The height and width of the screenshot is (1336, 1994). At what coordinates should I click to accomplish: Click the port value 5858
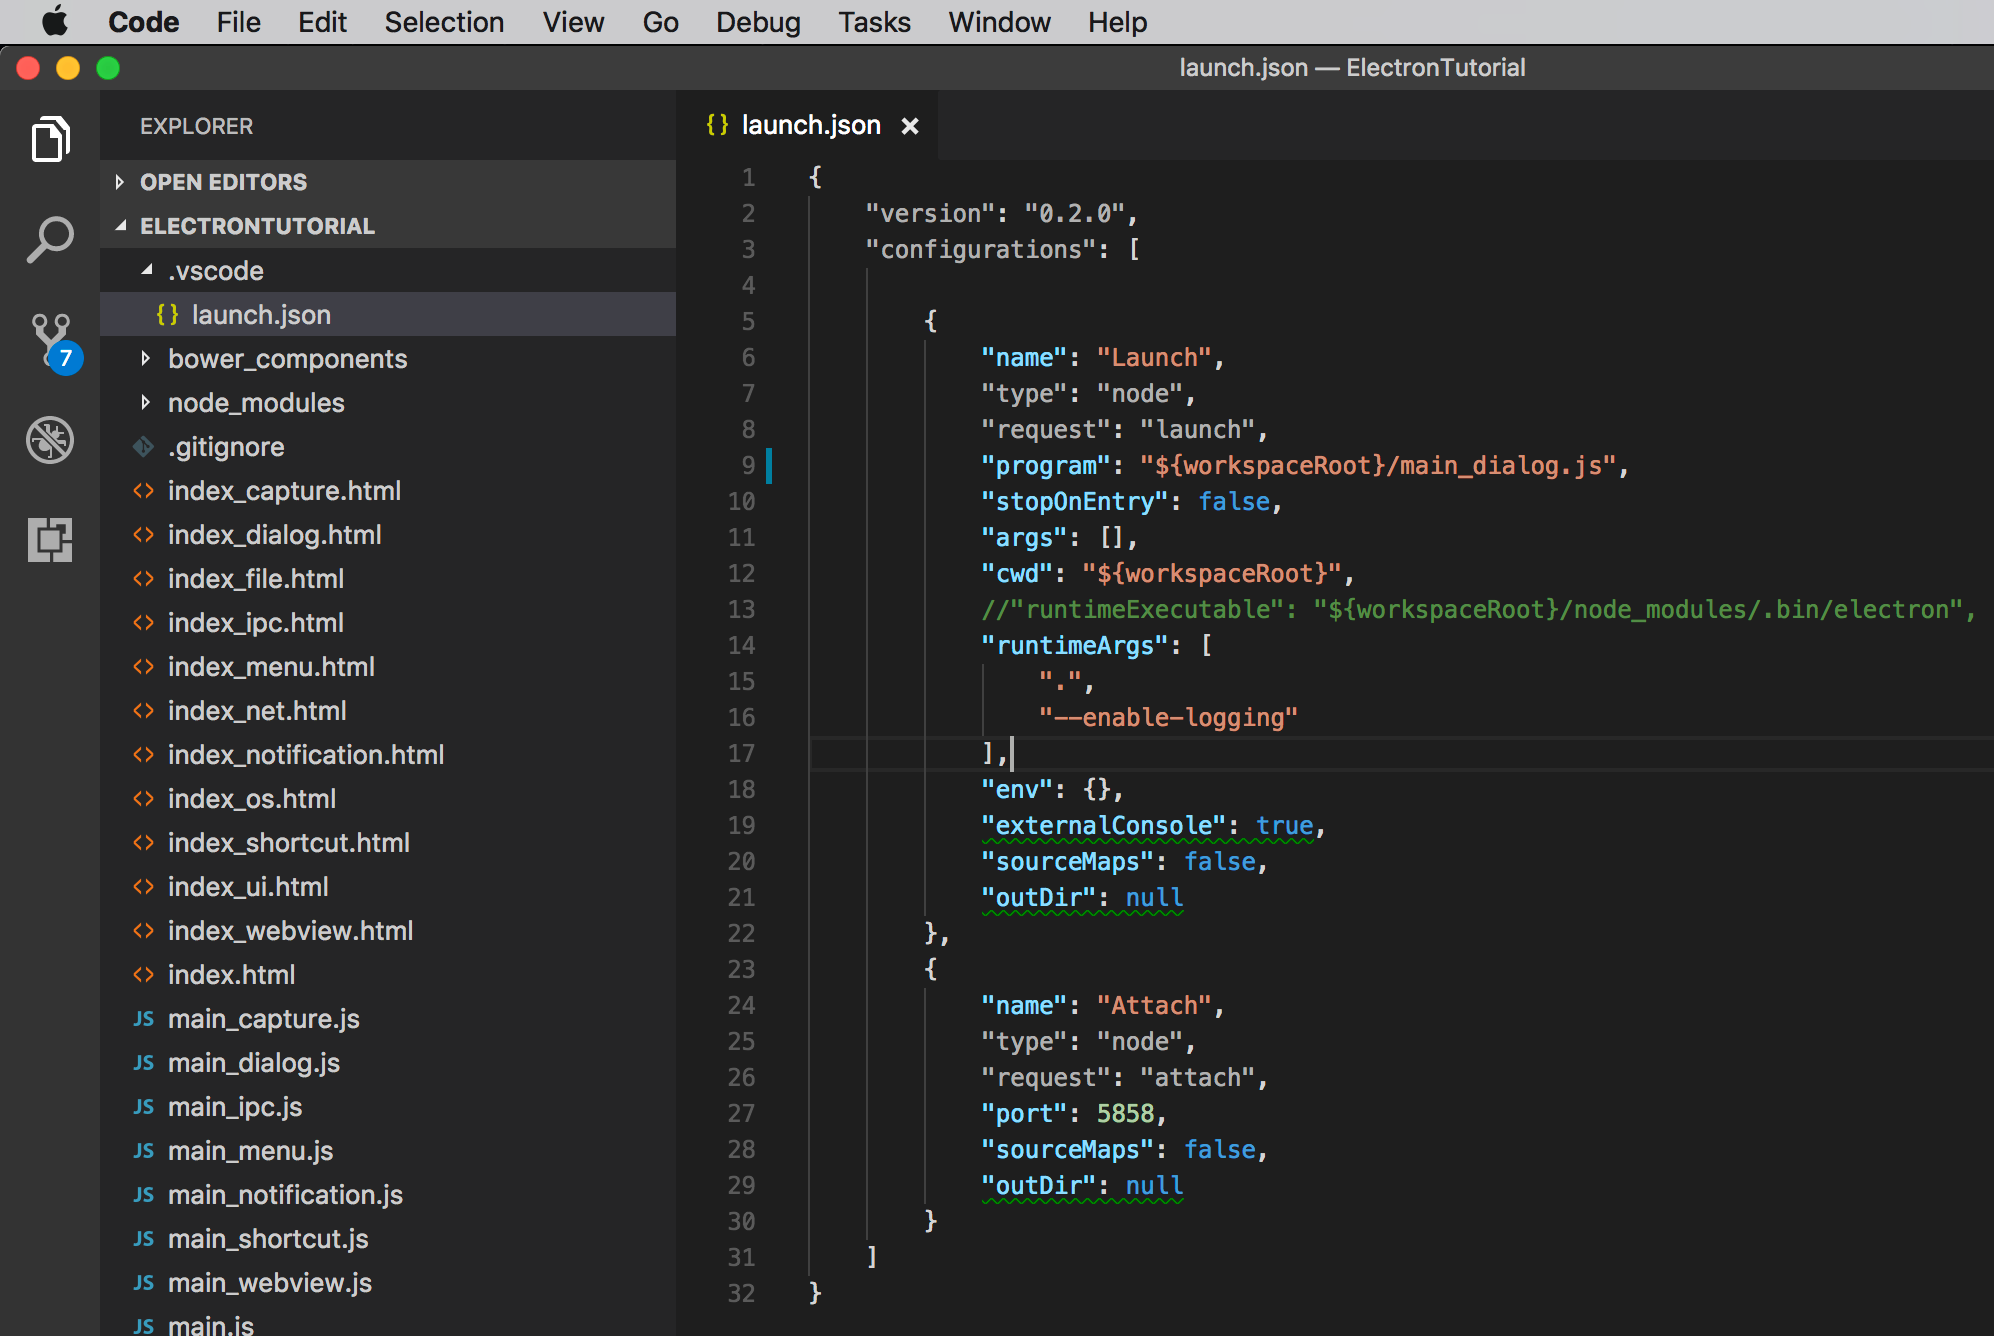1125,1114
